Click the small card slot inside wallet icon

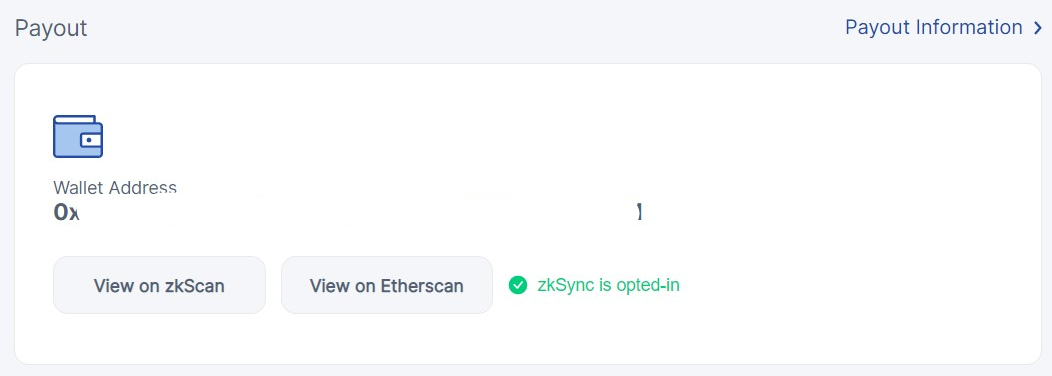[x=91, y=140]
